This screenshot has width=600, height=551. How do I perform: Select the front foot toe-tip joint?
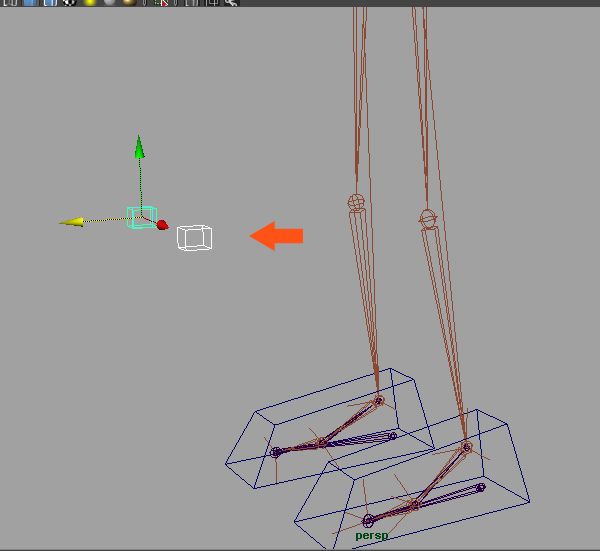(x=368, y=520)
